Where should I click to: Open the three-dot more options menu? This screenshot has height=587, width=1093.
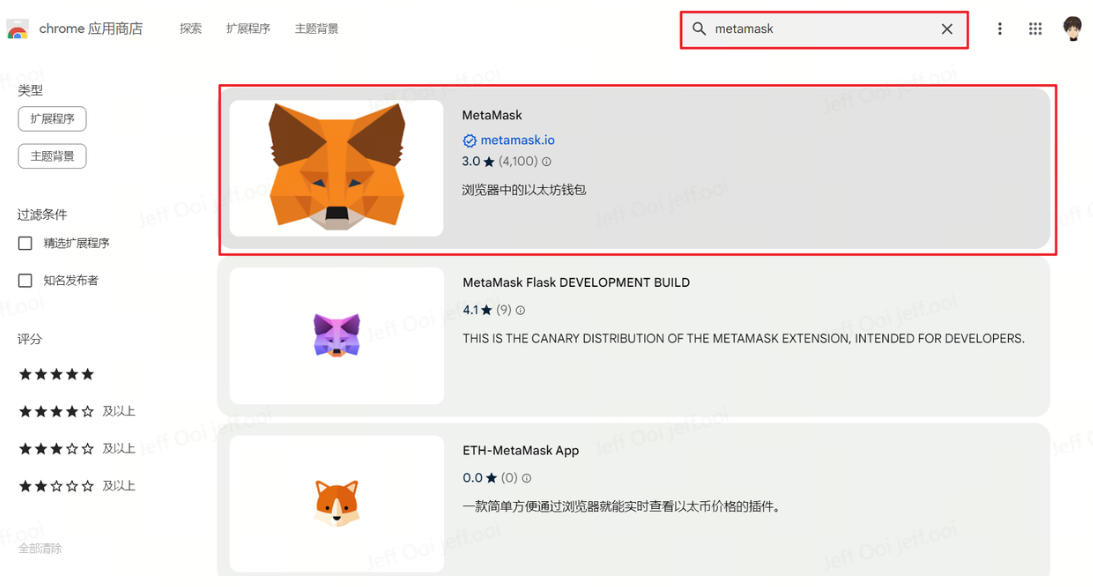click(x=1000, y=29)
